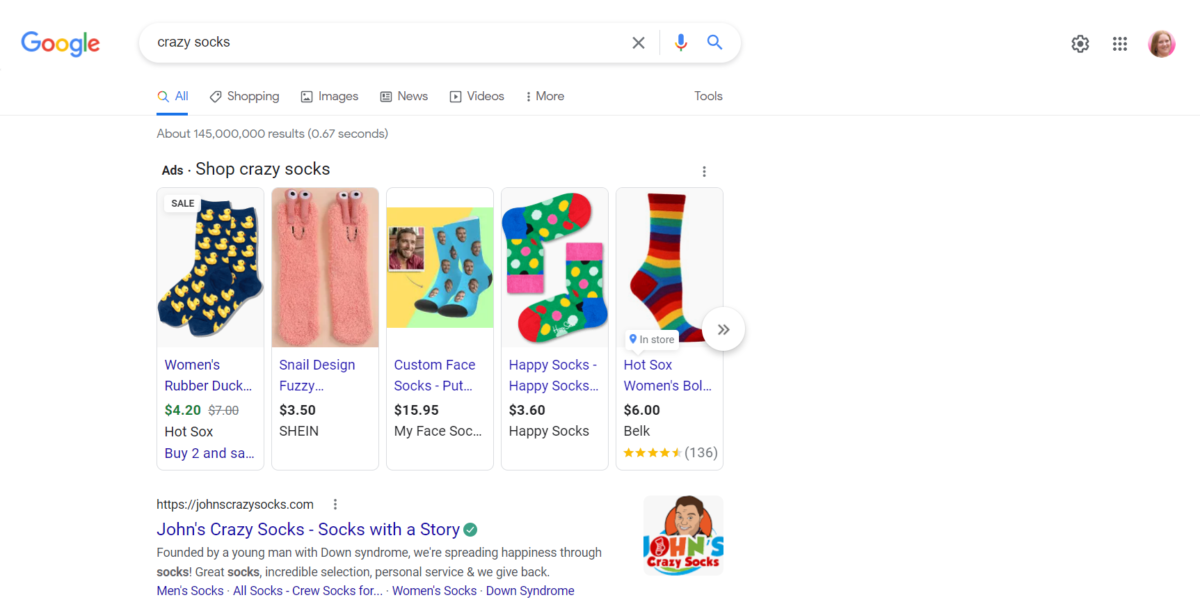Follow the Men's Socks sitelink
1200x609 pixels.
pyautogui.click(x=190, y=591)
